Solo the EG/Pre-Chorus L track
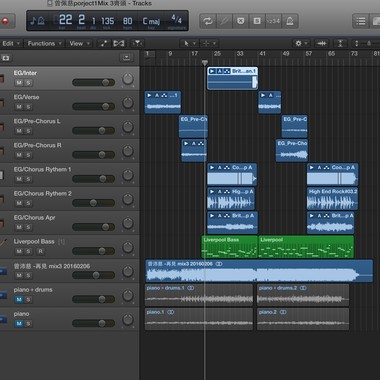Screen dimensions: 380x380 pos(28,131)
